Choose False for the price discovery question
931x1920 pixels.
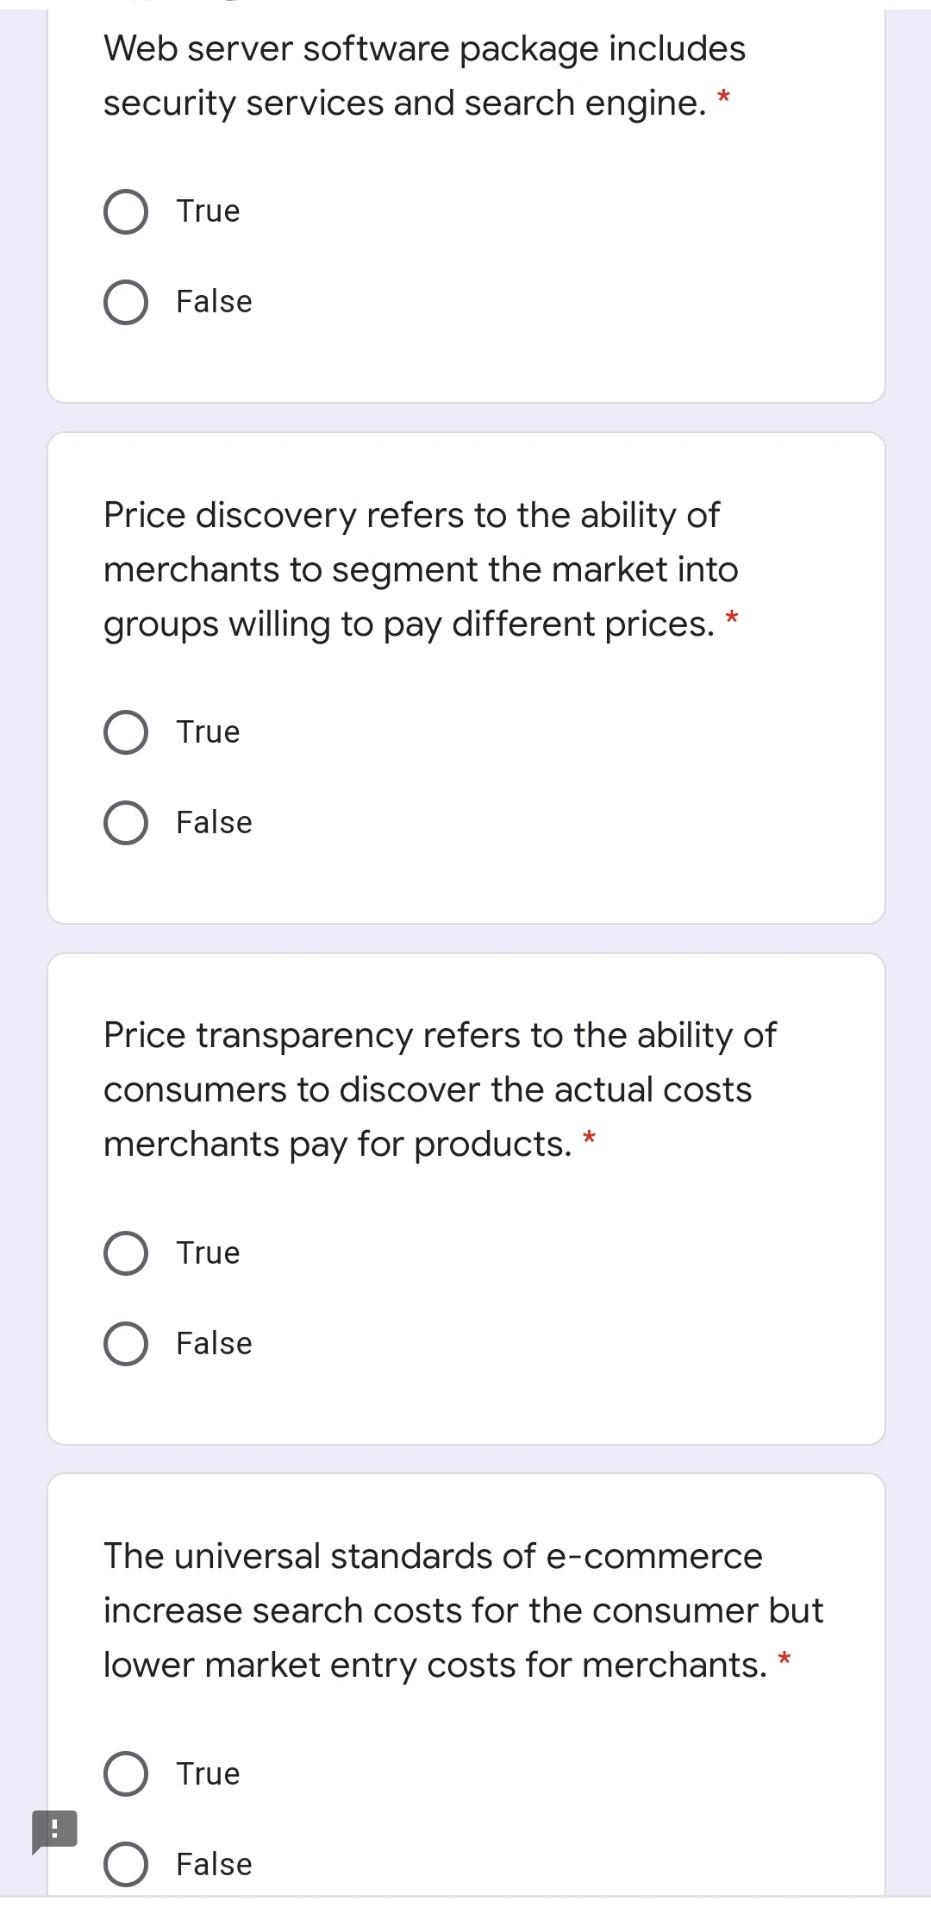126,823
